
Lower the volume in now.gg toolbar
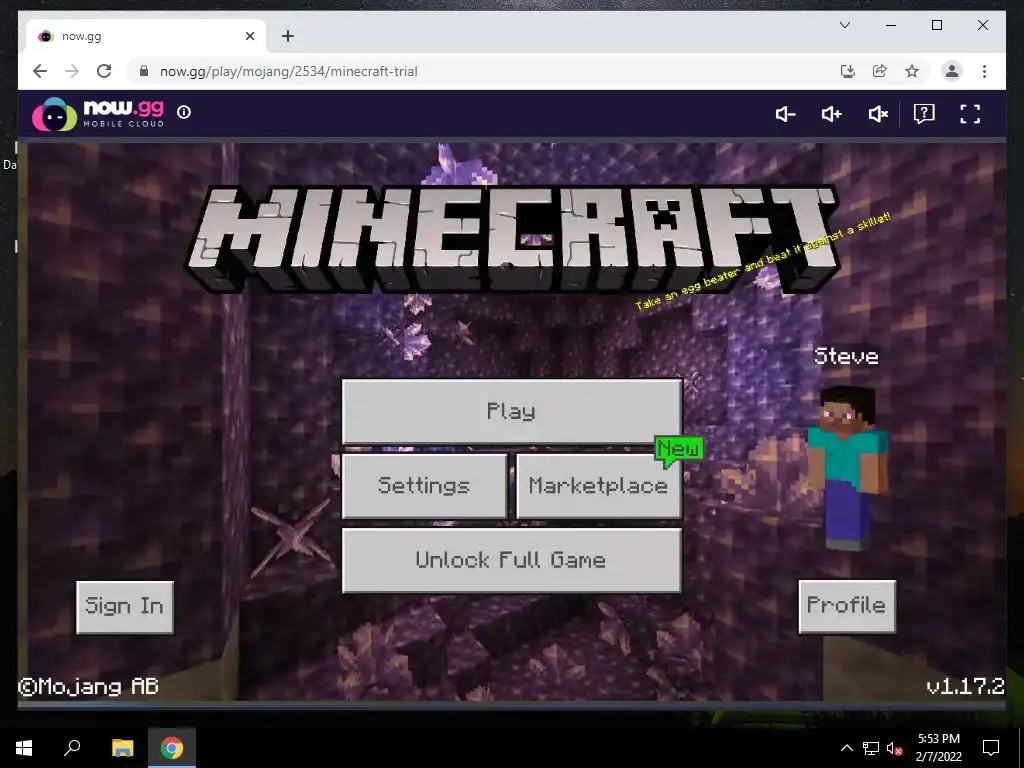[x=785, y=114]
